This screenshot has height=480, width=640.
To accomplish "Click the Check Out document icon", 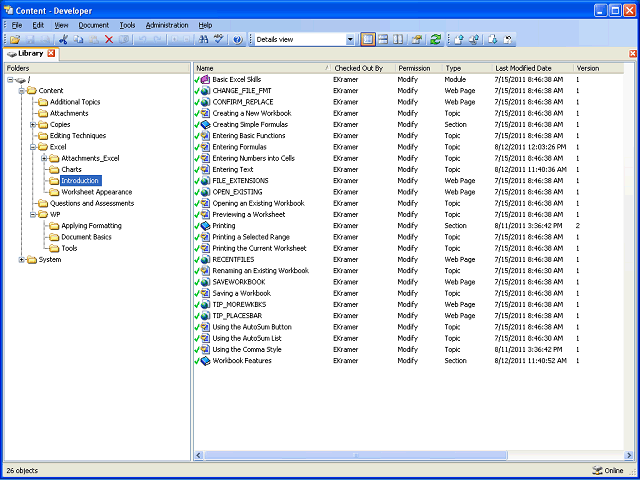I will point(493,40).
